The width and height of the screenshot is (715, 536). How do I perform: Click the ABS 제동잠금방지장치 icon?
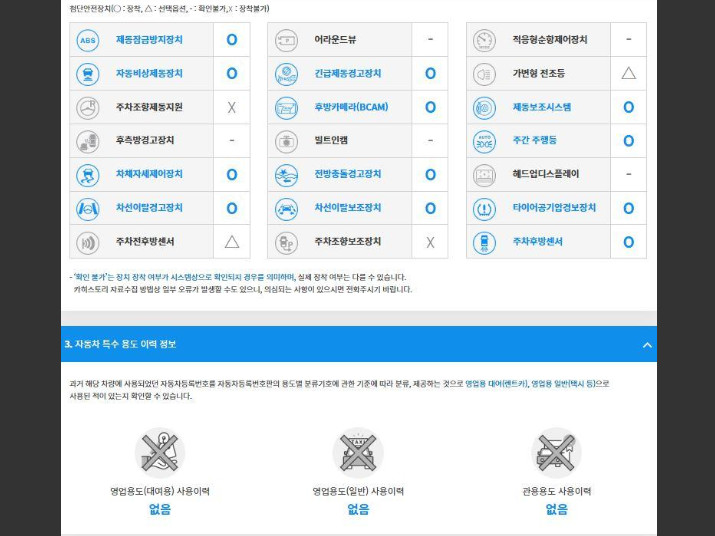click(88, 40)
